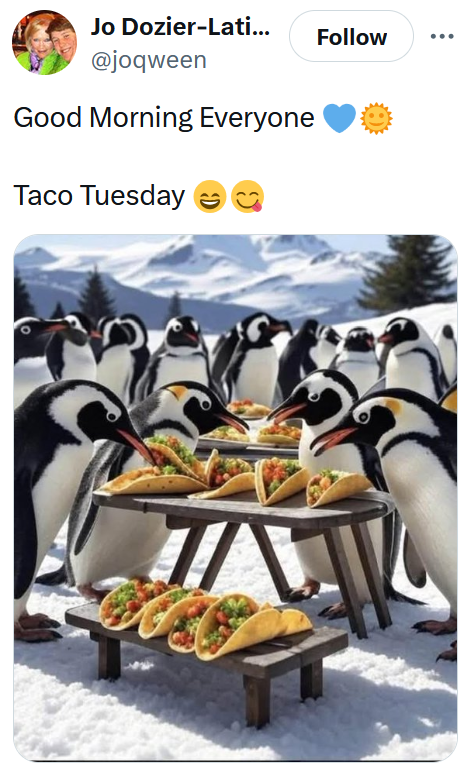469x775 pixels.
Task: Select the grinning face emoji
Action: tap(210, 196)
